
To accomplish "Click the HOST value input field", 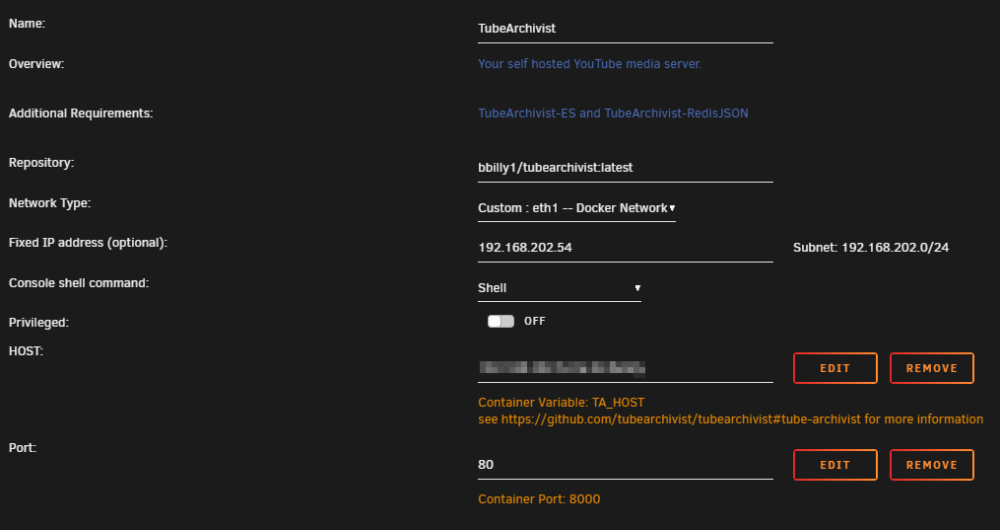I will (x=625, y=368).
